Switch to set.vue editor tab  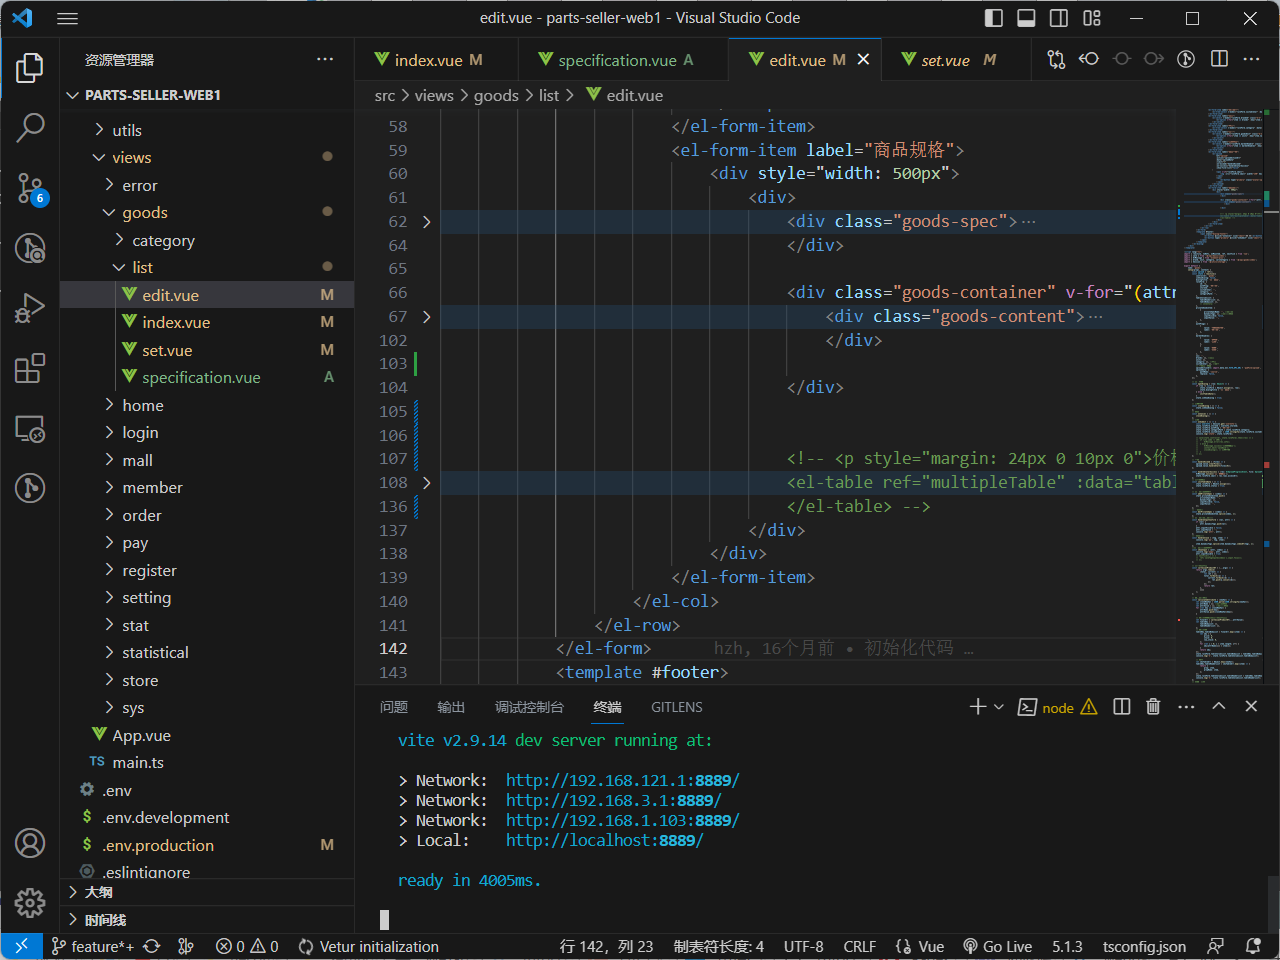pos(955,60)
